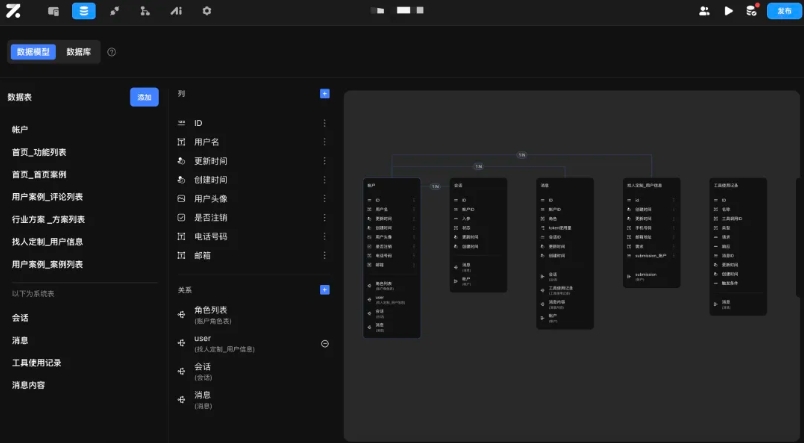Screen dimensions: 804x443
Task: Add a new column with plus icon
Action: click(x=325, y=93)
